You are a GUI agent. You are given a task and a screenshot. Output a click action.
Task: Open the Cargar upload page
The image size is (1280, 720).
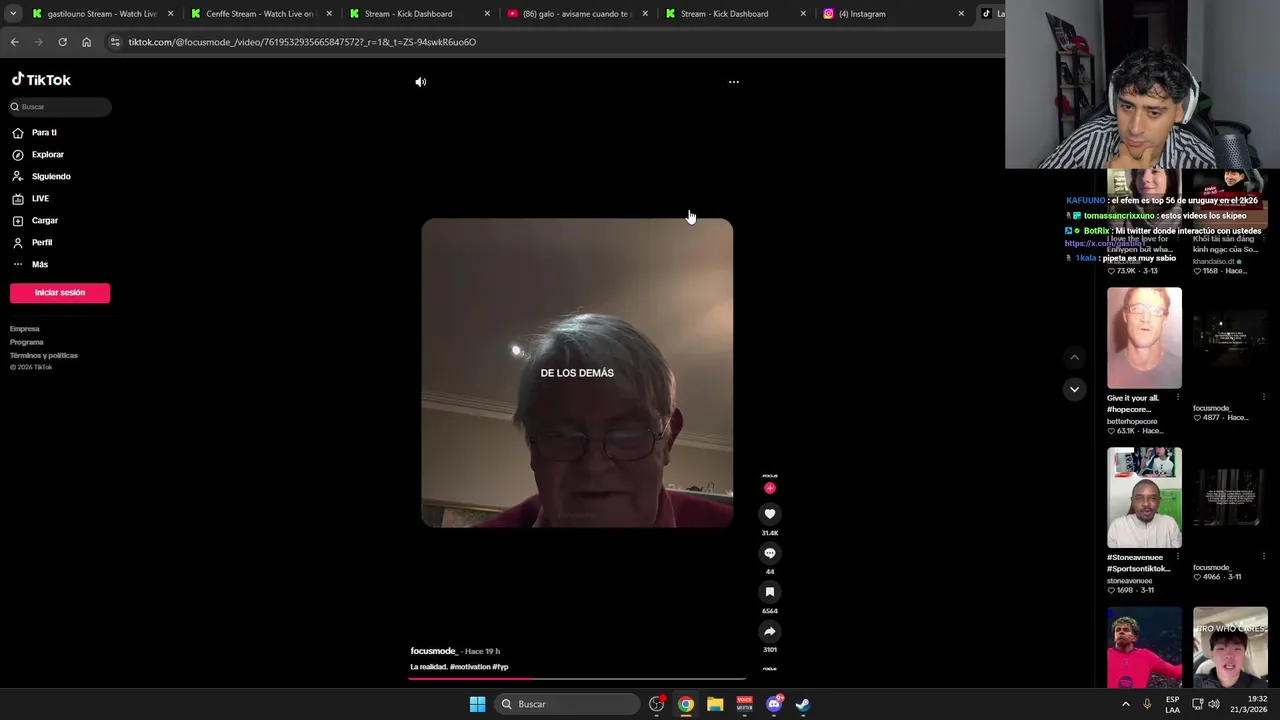pyautogui.click(x=44, y=220)
